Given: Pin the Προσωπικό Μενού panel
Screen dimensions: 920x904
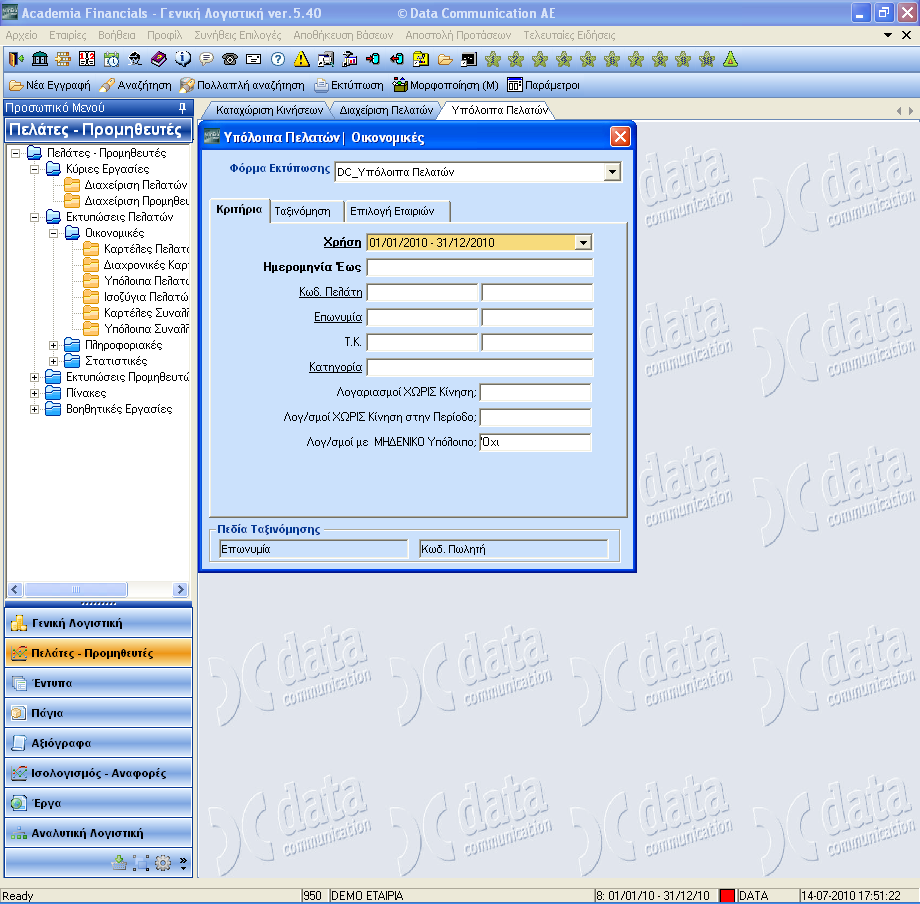Looking at the screenshot, I should coord(182,108).
